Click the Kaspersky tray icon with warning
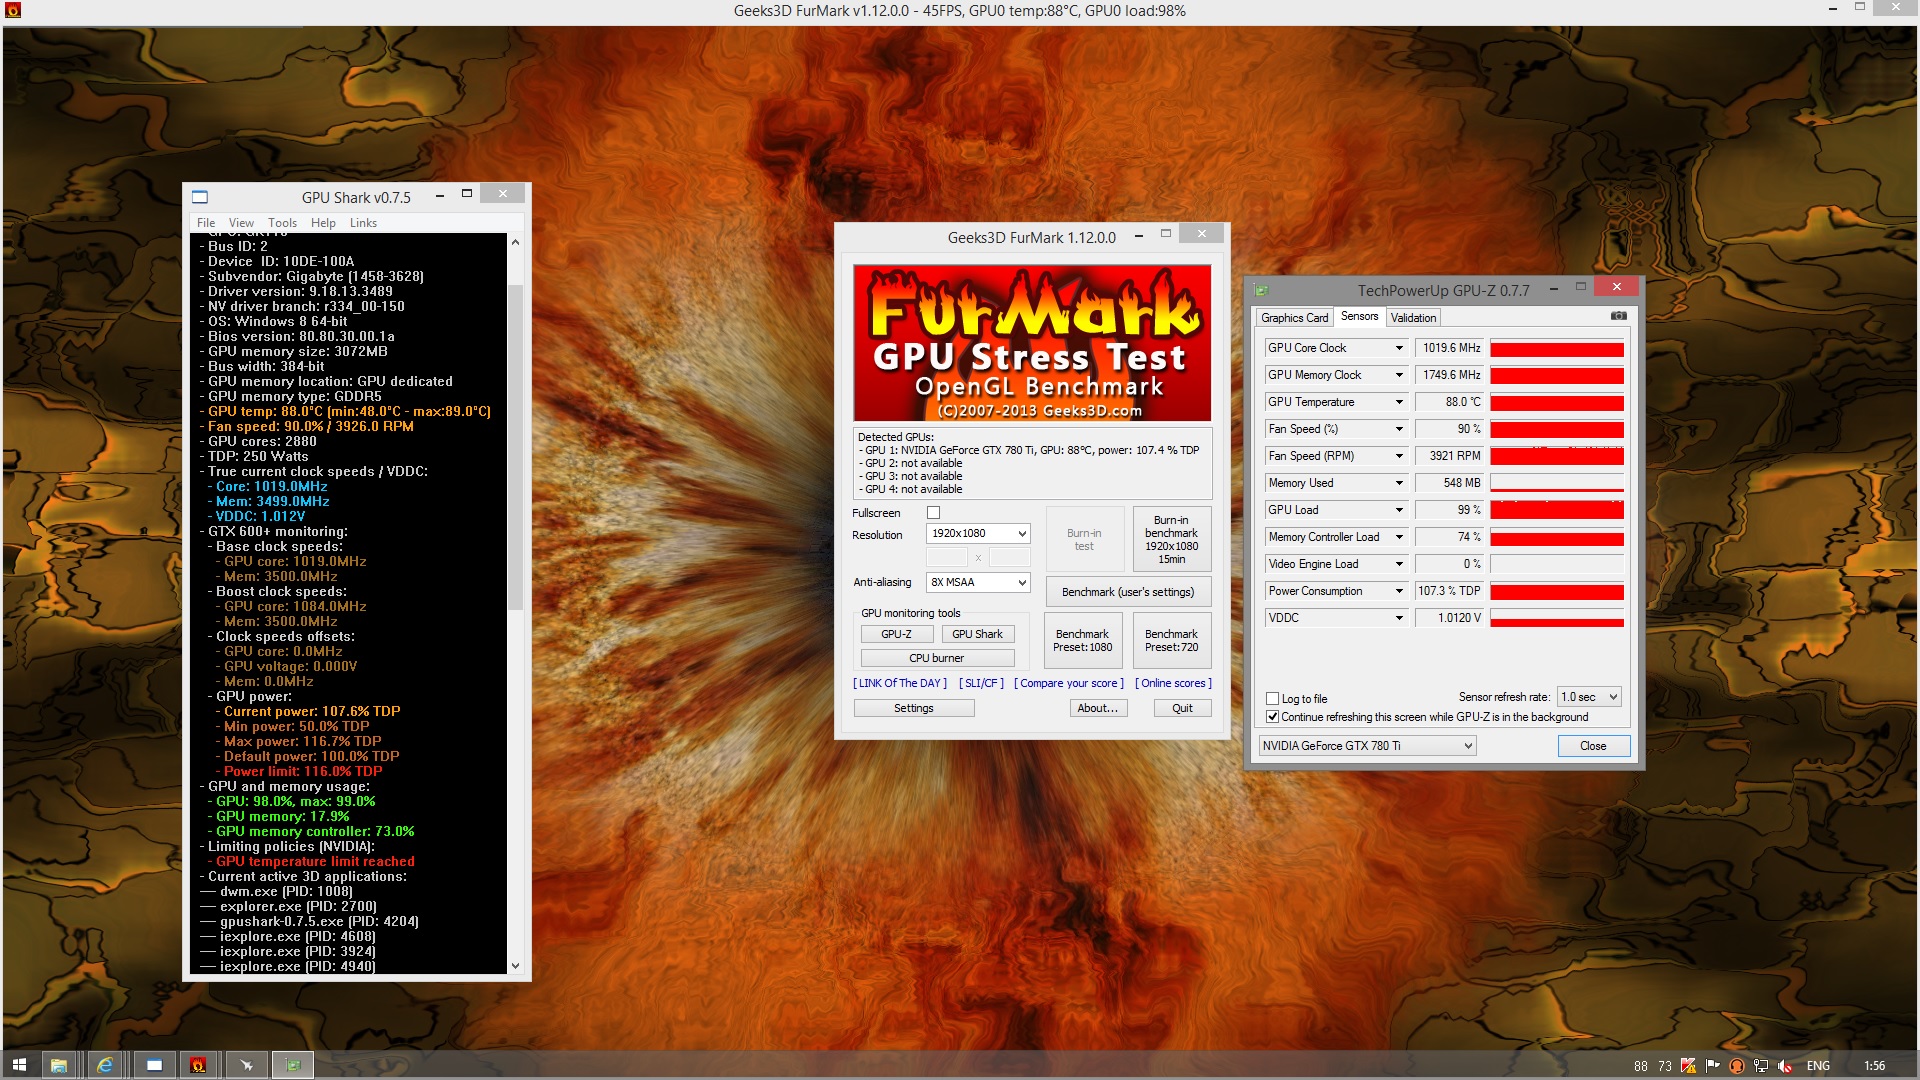The height and width of the screenshot is (1080, 1920). pyautogui.click(x=1688, y=1066)
